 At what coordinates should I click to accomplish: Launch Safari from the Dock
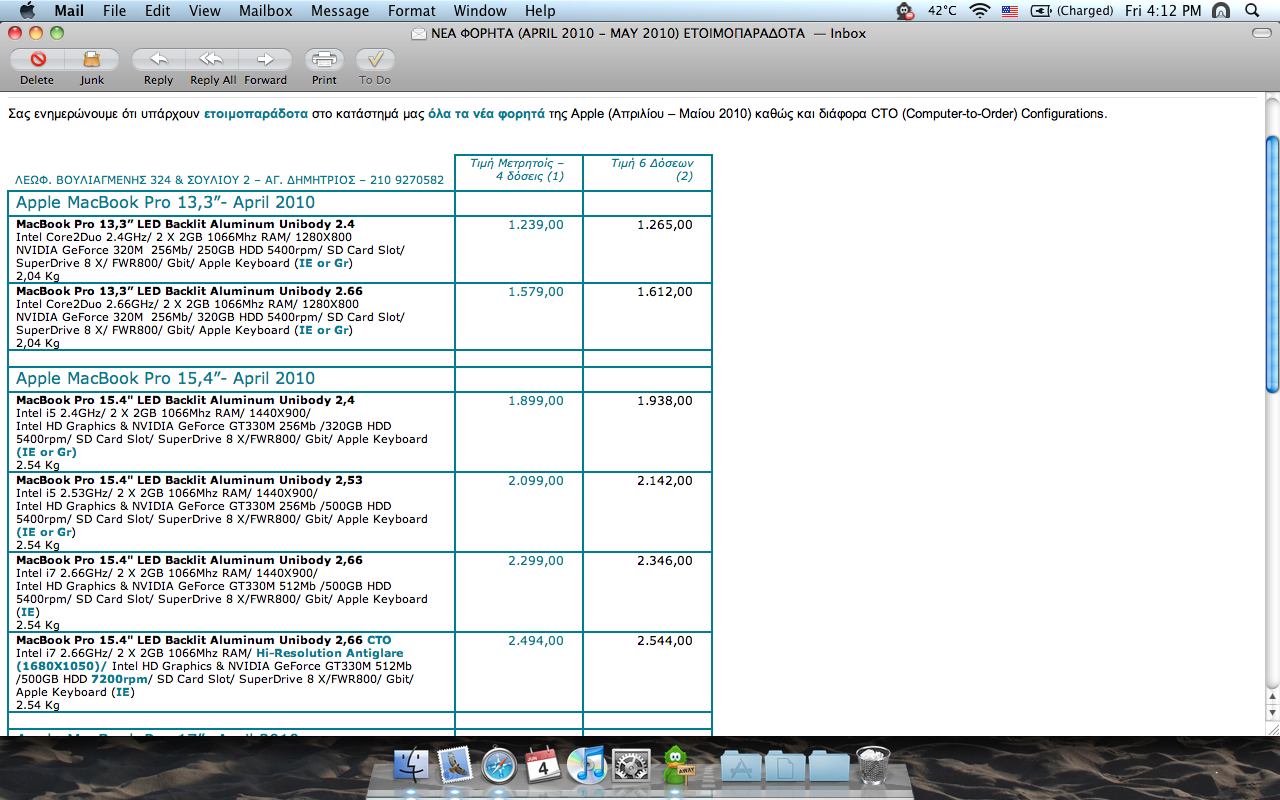click(x=499, y=766)
